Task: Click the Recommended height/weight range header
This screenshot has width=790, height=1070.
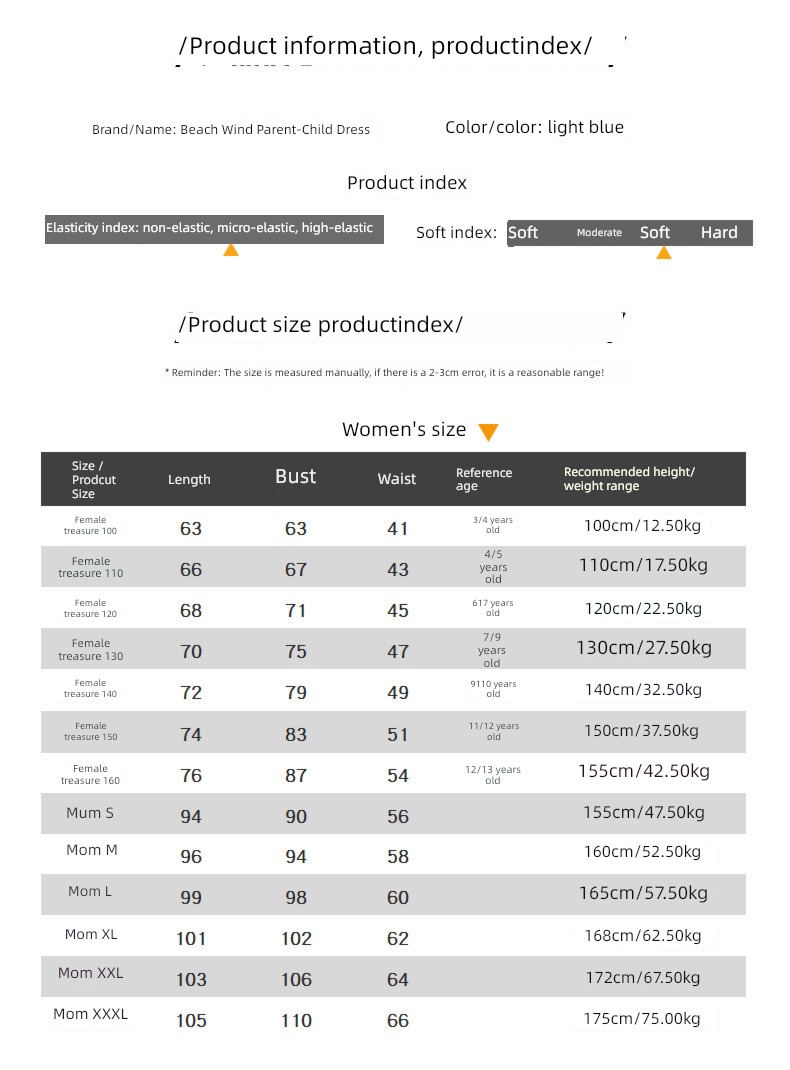Action: [x=629, y=479]
